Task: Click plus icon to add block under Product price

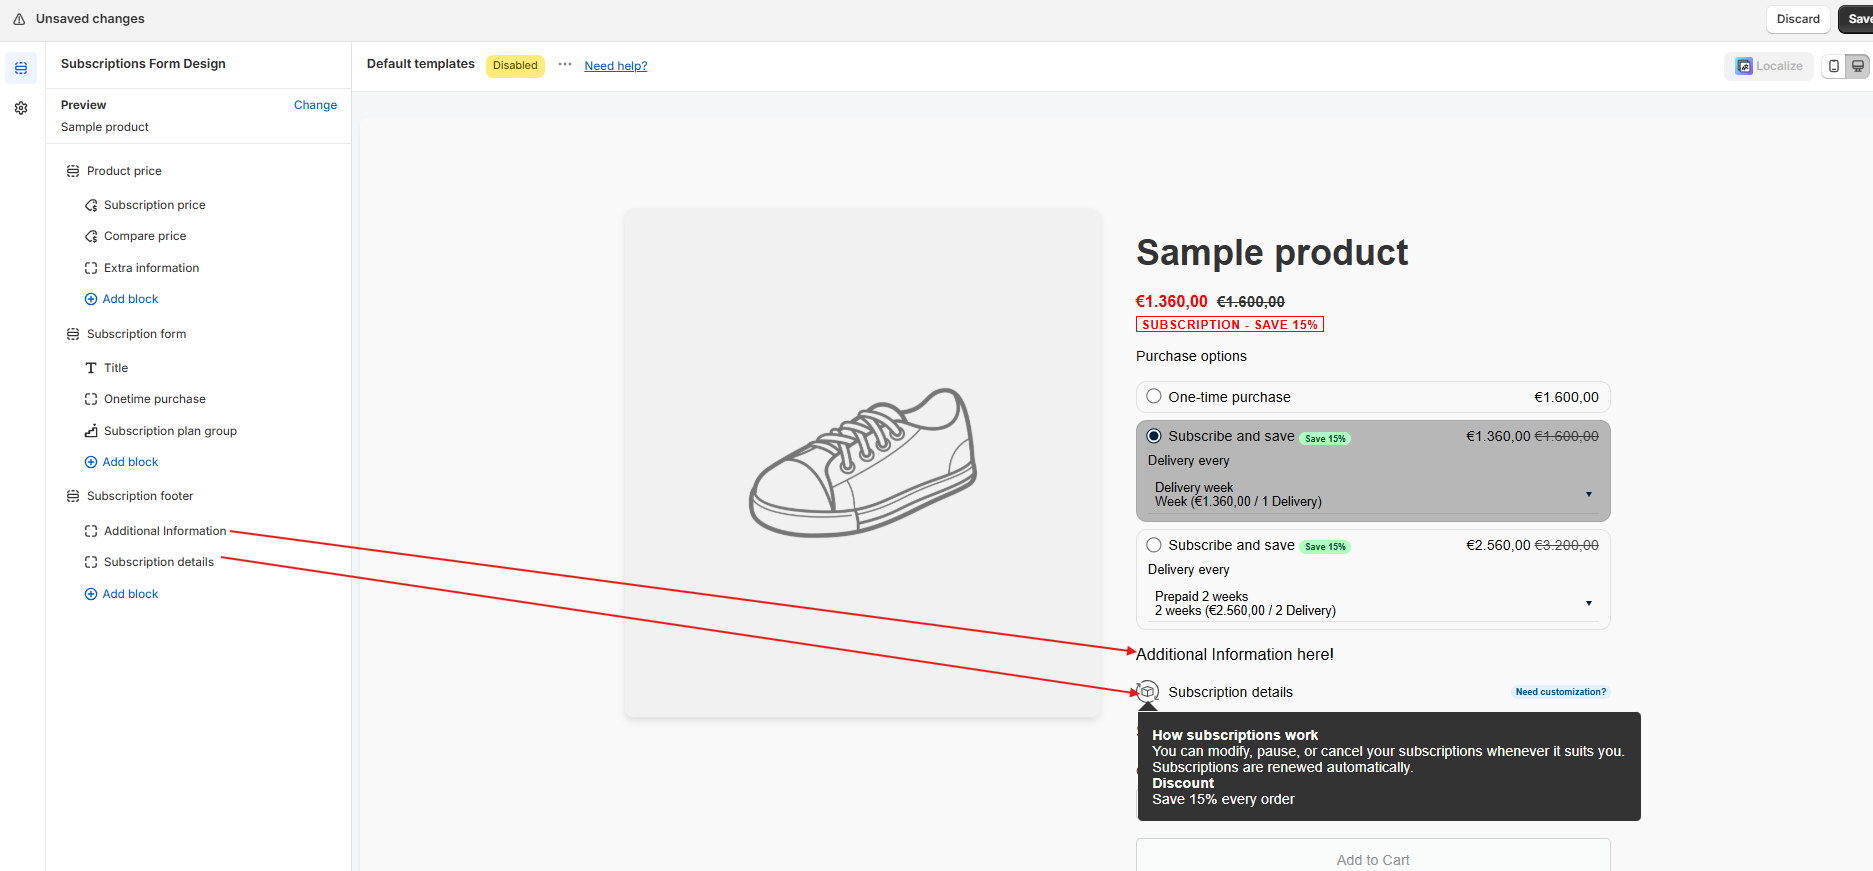Action: (x=91, y=299)
